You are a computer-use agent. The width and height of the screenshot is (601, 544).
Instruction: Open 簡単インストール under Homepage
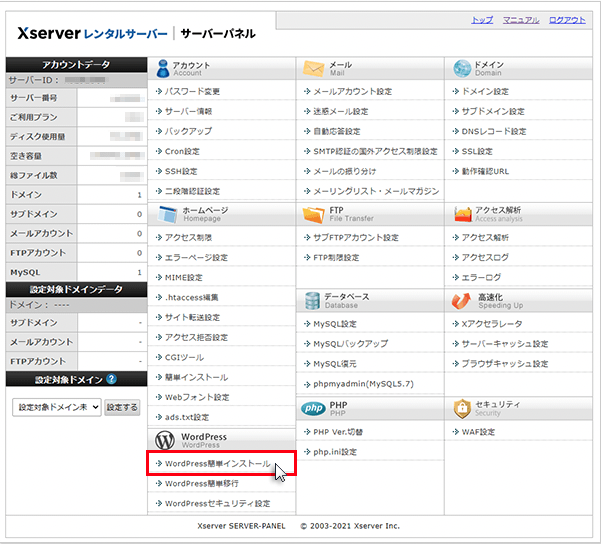(196, 377)
